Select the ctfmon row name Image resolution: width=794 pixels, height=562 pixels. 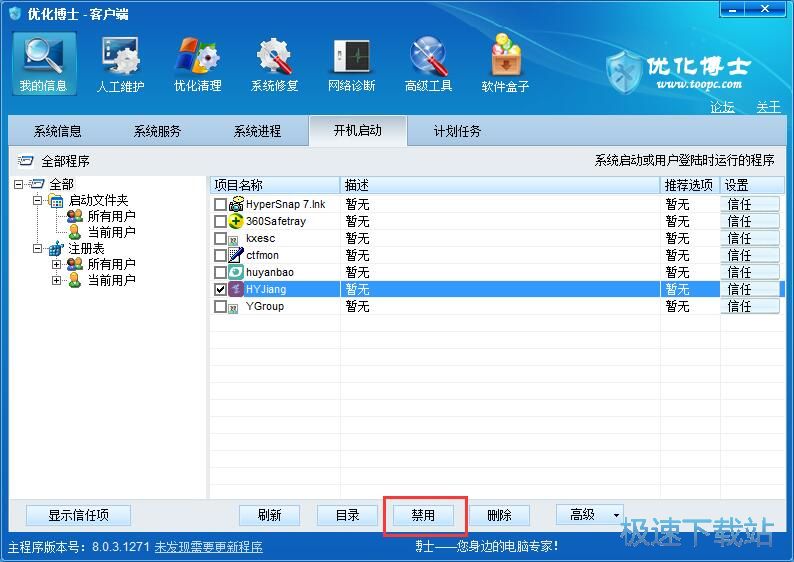point(262,255)
